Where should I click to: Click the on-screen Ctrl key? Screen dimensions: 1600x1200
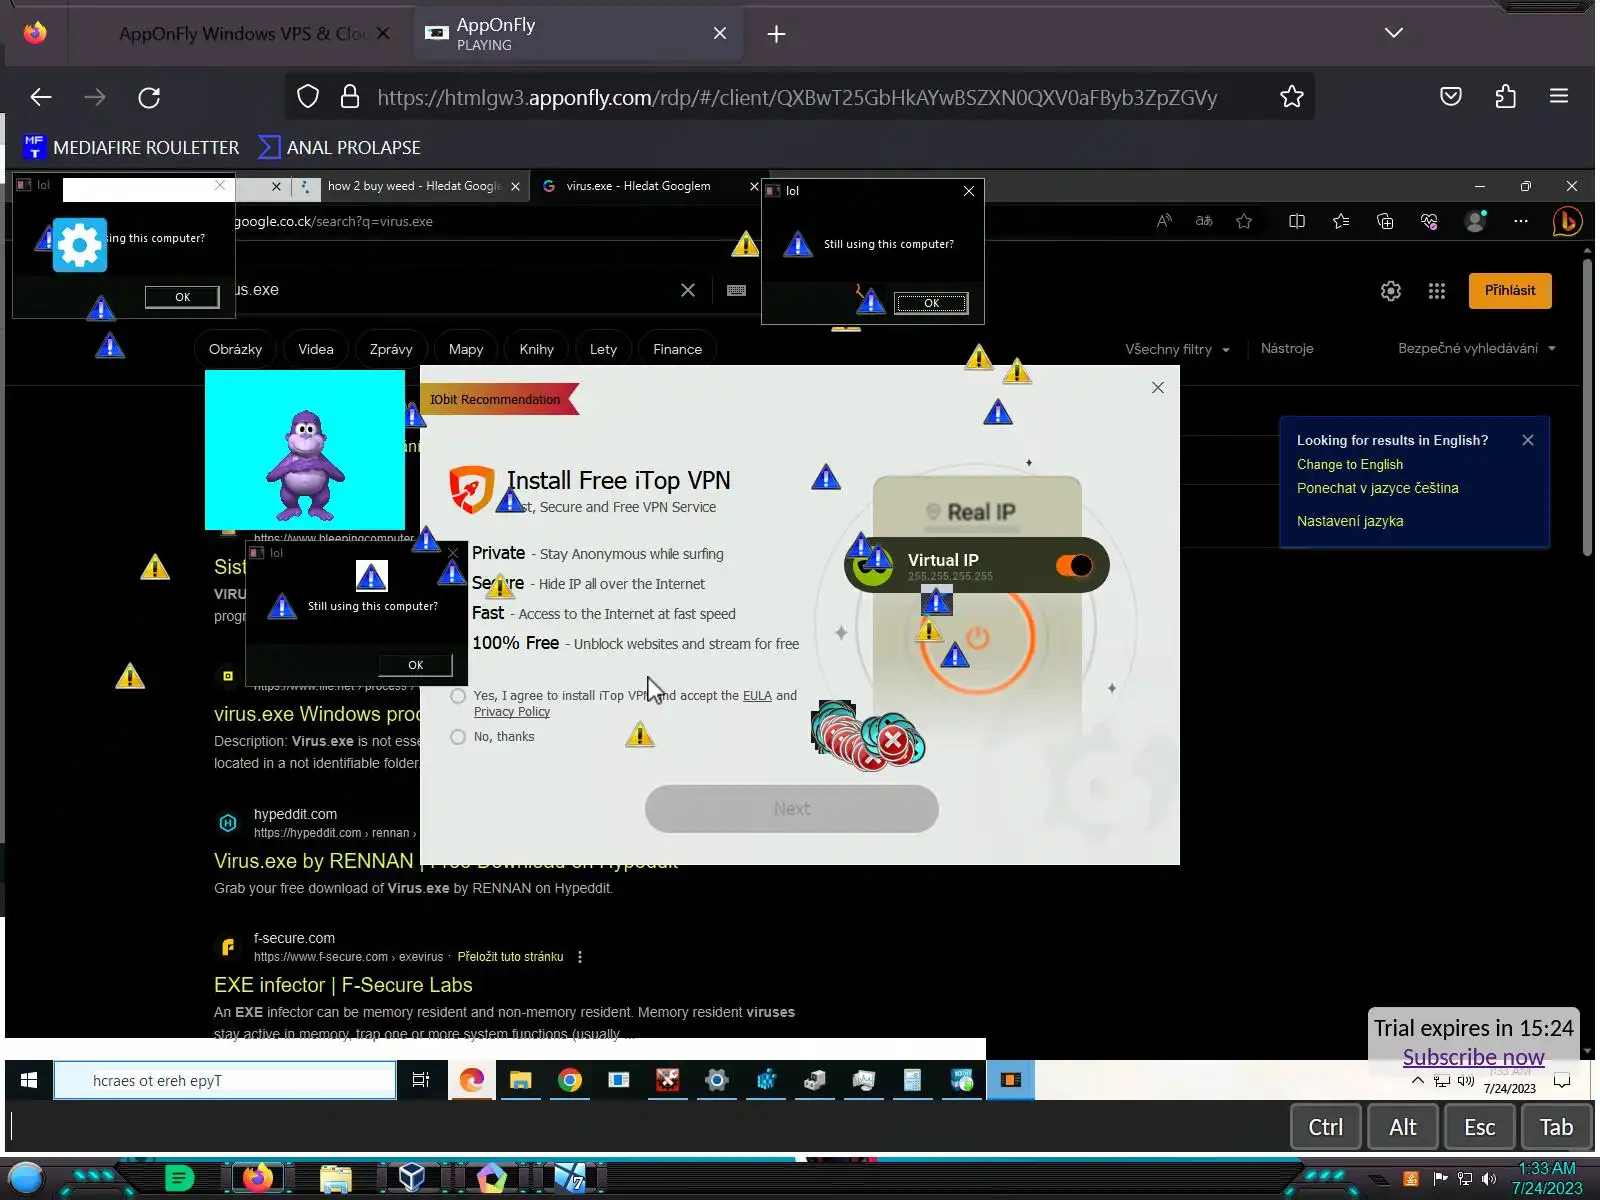coord(1326,1127)
